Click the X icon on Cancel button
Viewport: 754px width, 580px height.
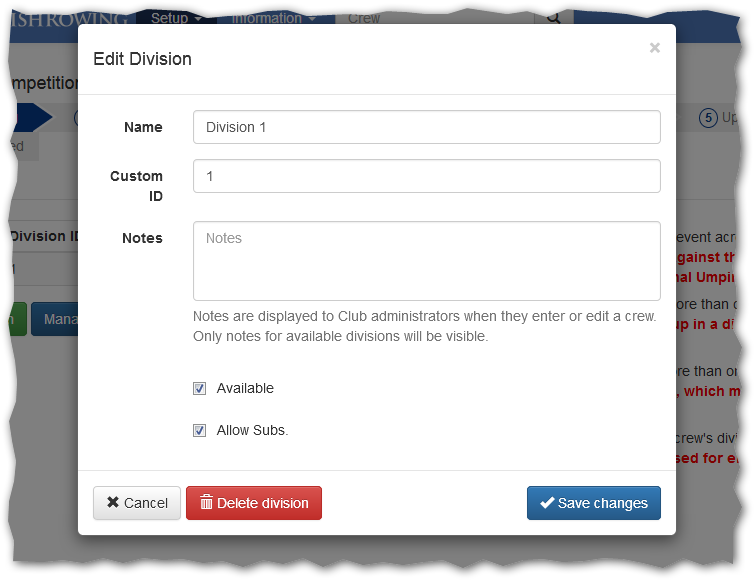[113, 503]
